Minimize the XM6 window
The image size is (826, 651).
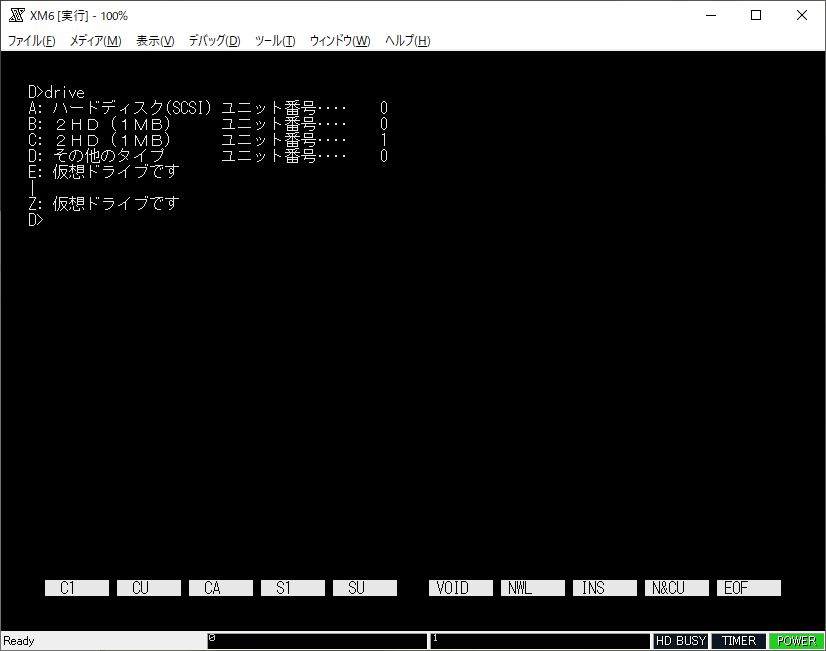coord(711,15)
